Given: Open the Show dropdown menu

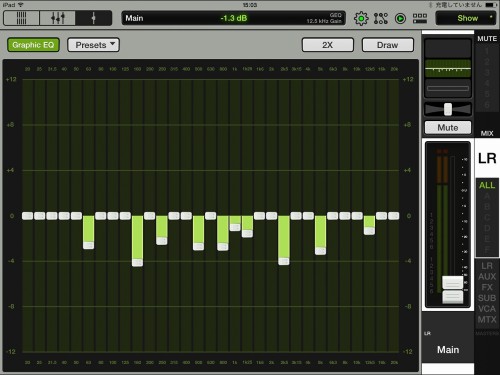Looking at the screenshot, I should click(x=466, y=18).
